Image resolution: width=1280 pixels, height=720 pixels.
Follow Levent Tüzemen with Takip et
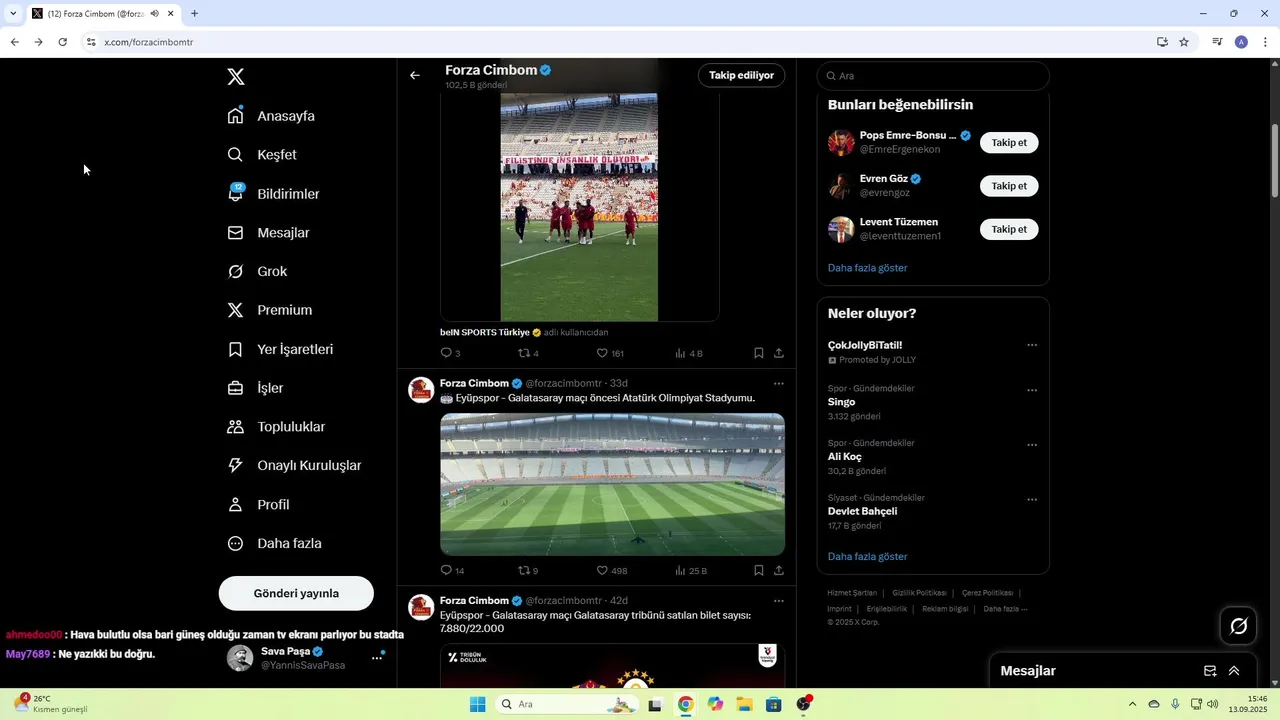(x=1009, y=229)
